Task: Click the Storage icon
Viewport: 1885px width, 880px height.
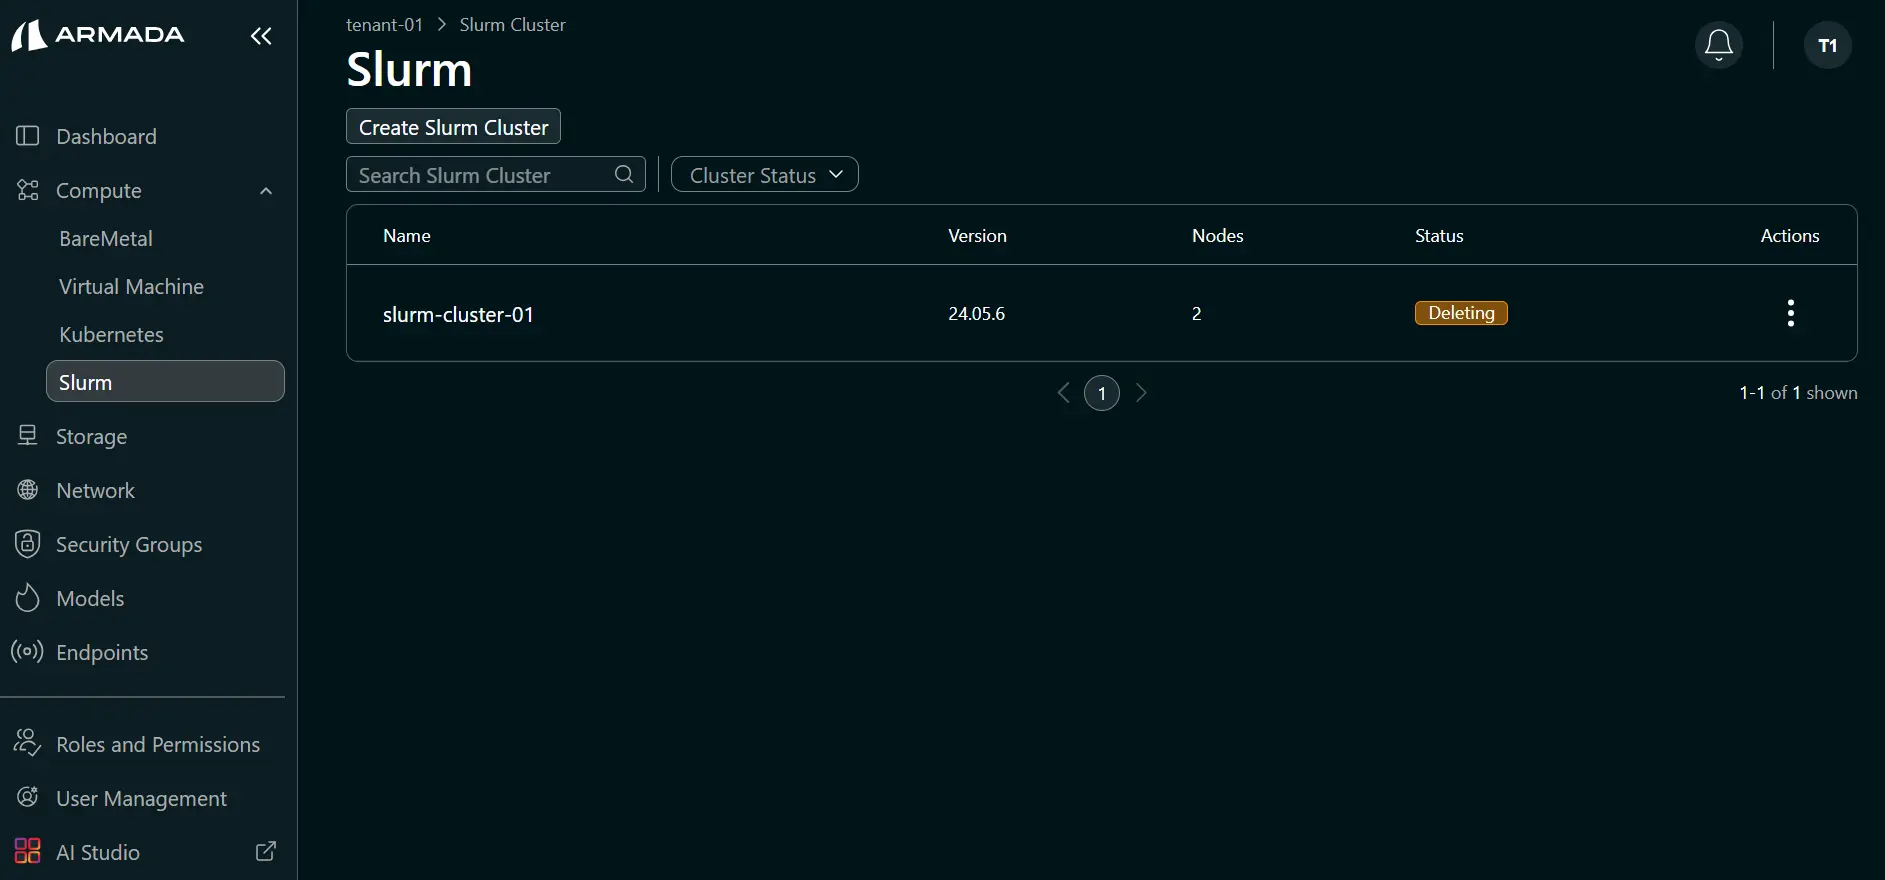Action: (x=28, y=436)
